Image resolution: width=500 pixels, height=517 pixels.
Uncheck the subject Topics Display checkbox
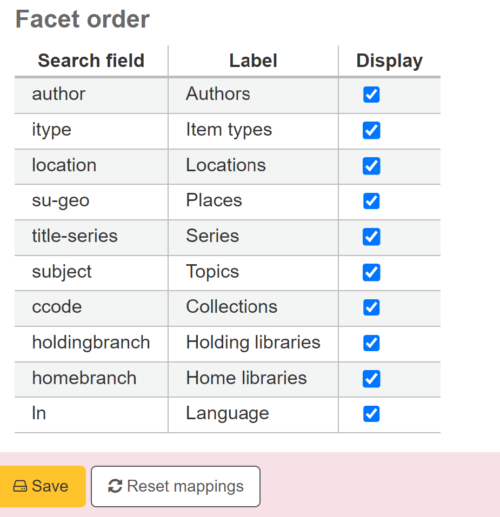click(371, 272)
